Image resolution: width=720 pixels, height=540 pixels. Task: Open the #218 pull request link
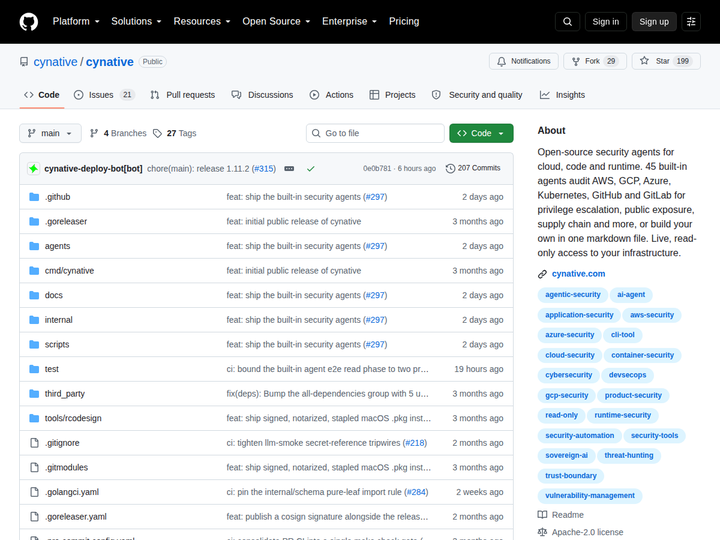pyautogui.click(x=415, y=443)
